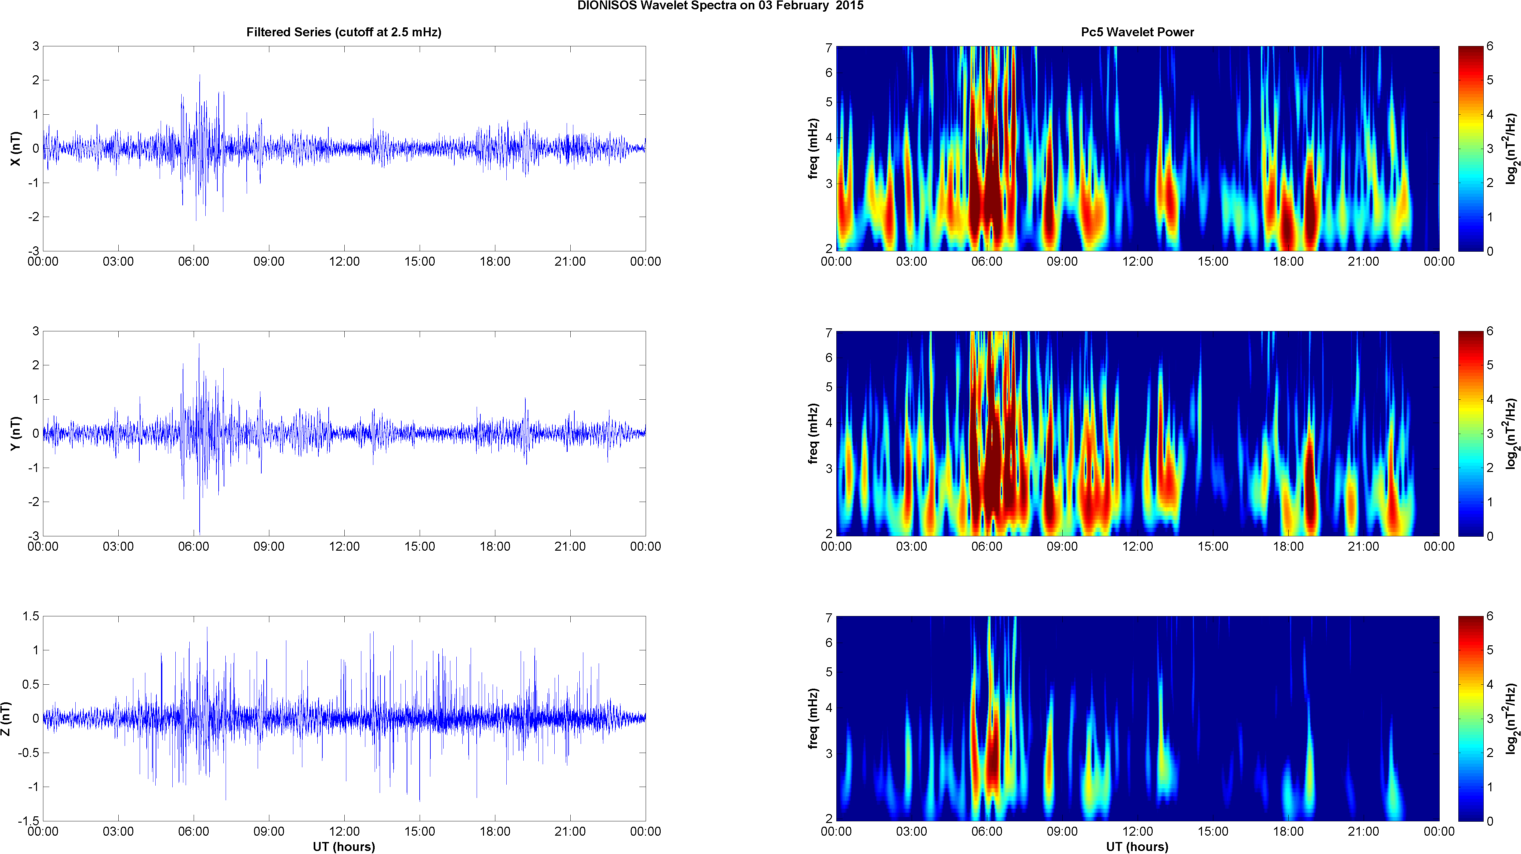Click the top Pc5 wavelet power spectrogram
The width and height of the screenshot is (1521, 854).
[x=1137, y=148]
